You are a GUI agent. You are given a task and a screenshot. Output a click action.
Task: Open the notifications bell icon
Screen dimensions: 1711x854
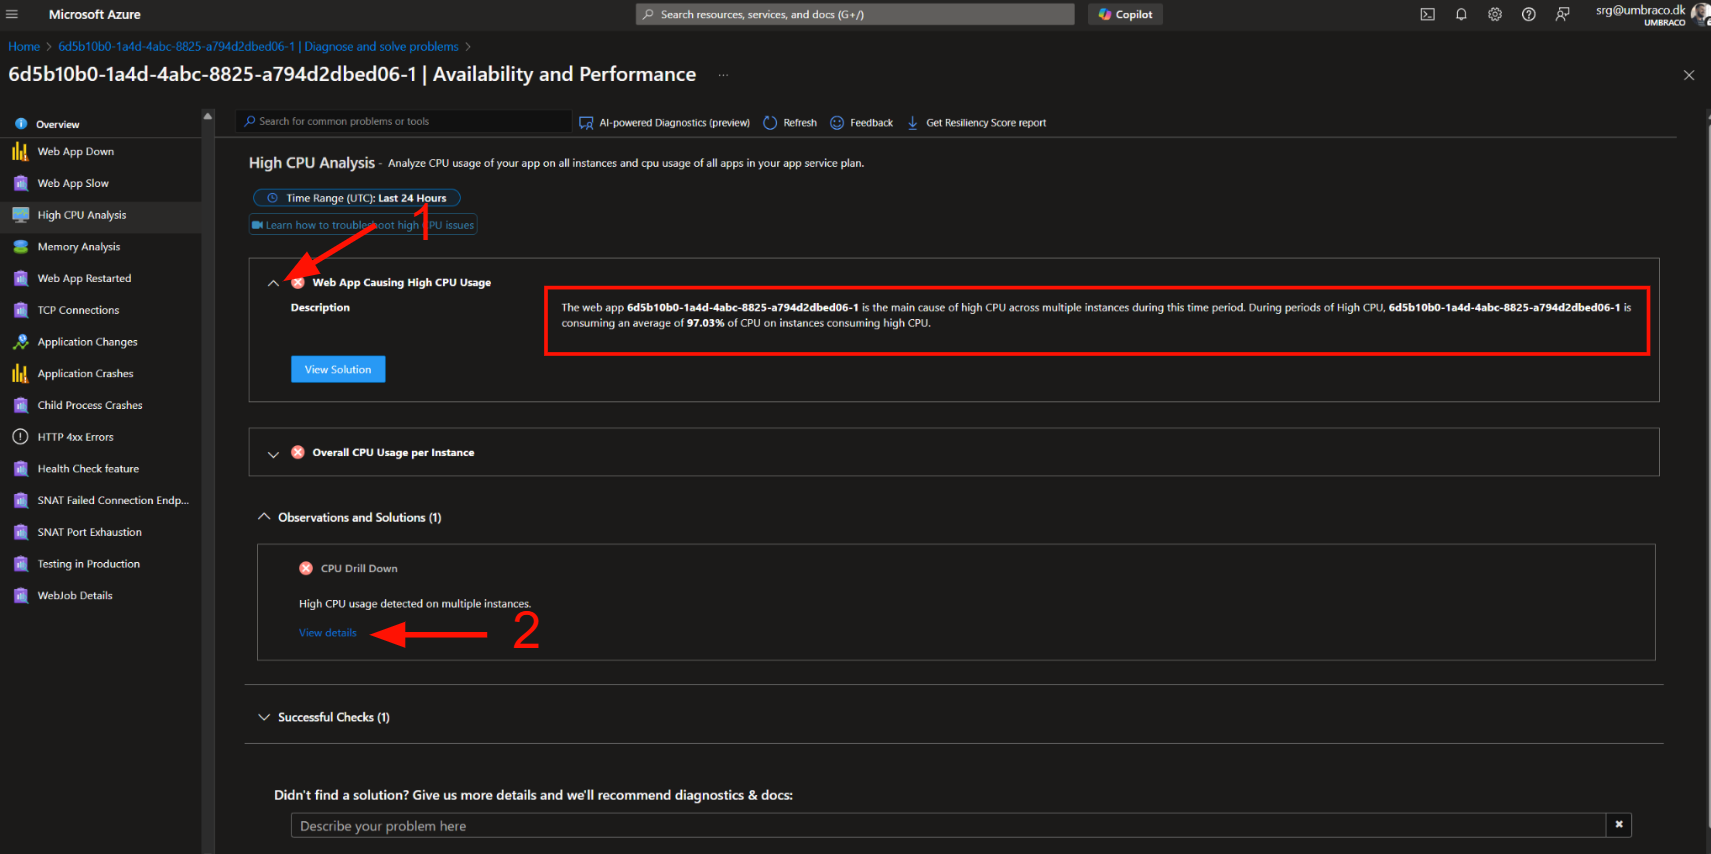[1461, 14]
